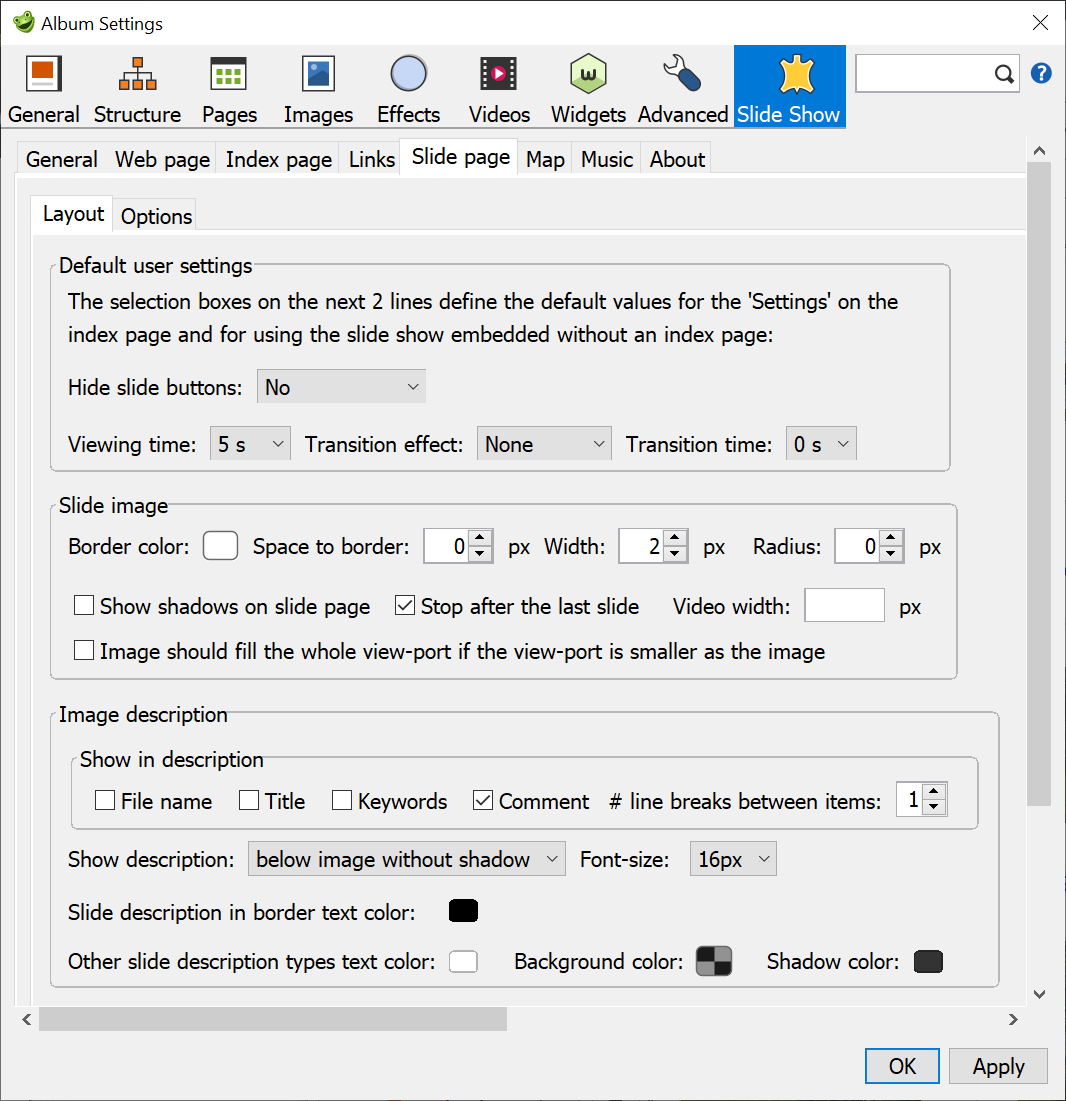Viewport: 1066px width, 1101px height.
Task: Check the File name description option
Action: pos(105,800)
